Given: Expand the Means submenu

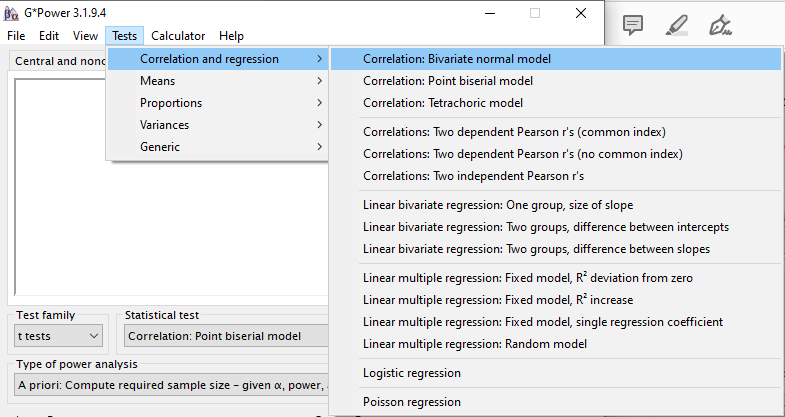Looking at the screenshot, I should click(218, 81).
